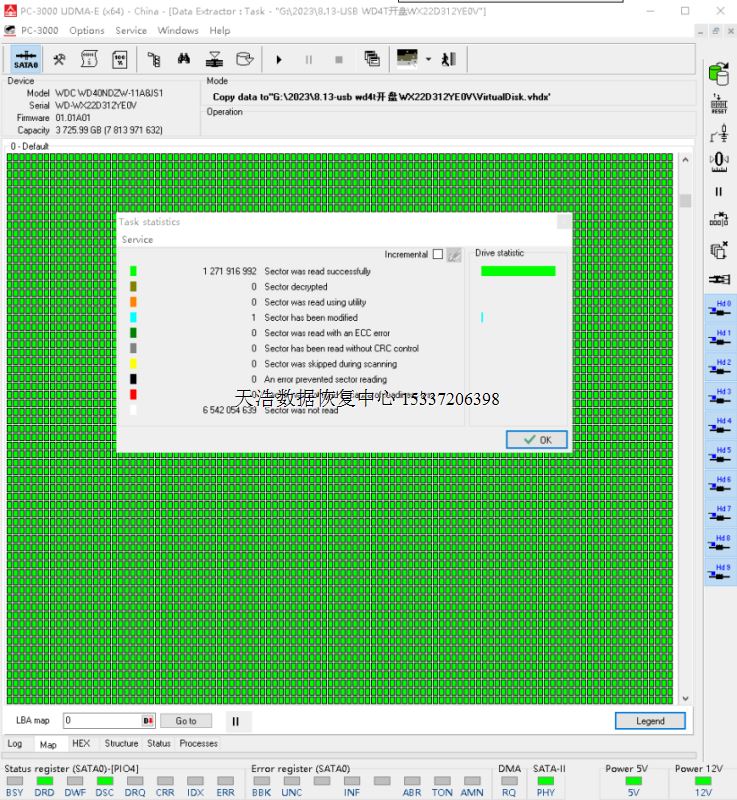Open the Options menu
This screenshot has height=800, width=737.
click(87, 31)
